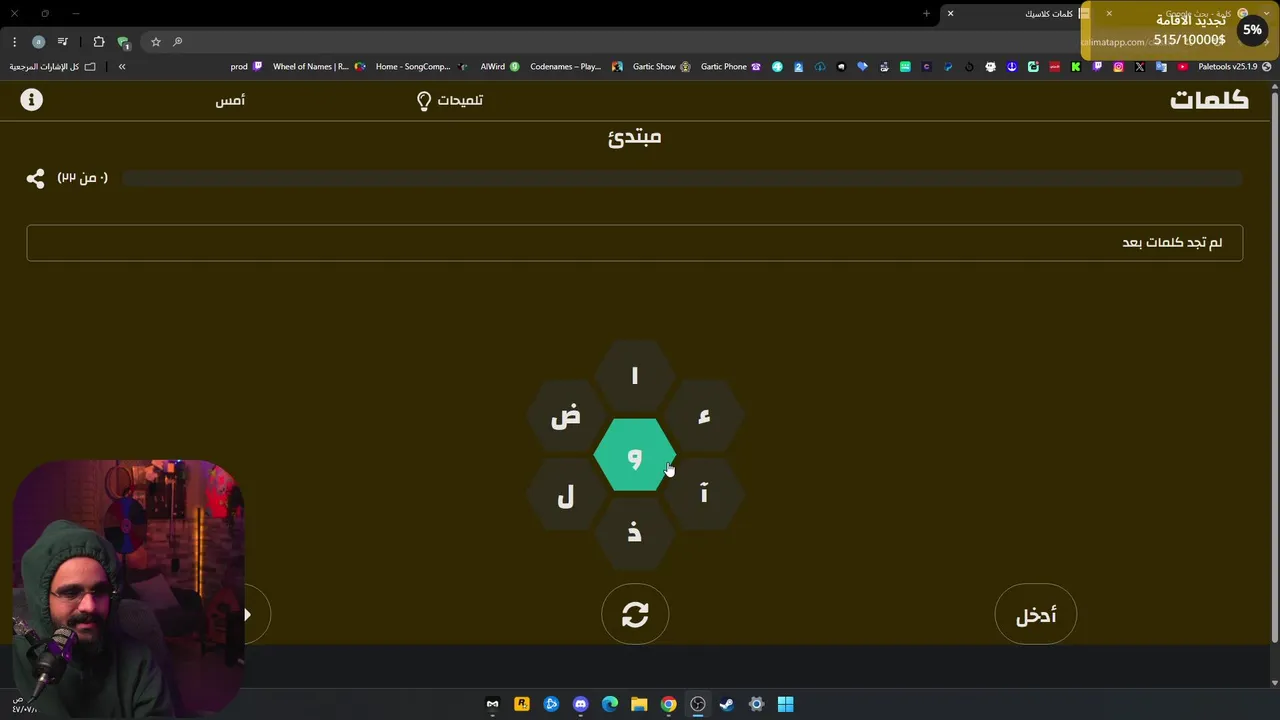This screenshot has height=720, width=1280.
Task: Open Microsoft Edge from the taskbar
Action: click(x=610, y=704)
